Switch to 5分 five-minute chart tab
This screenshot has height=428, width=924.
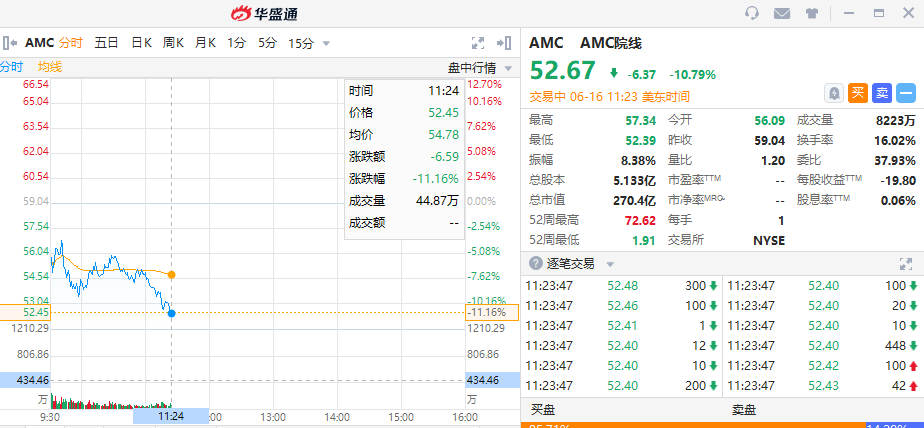click(x=267, y=43)
